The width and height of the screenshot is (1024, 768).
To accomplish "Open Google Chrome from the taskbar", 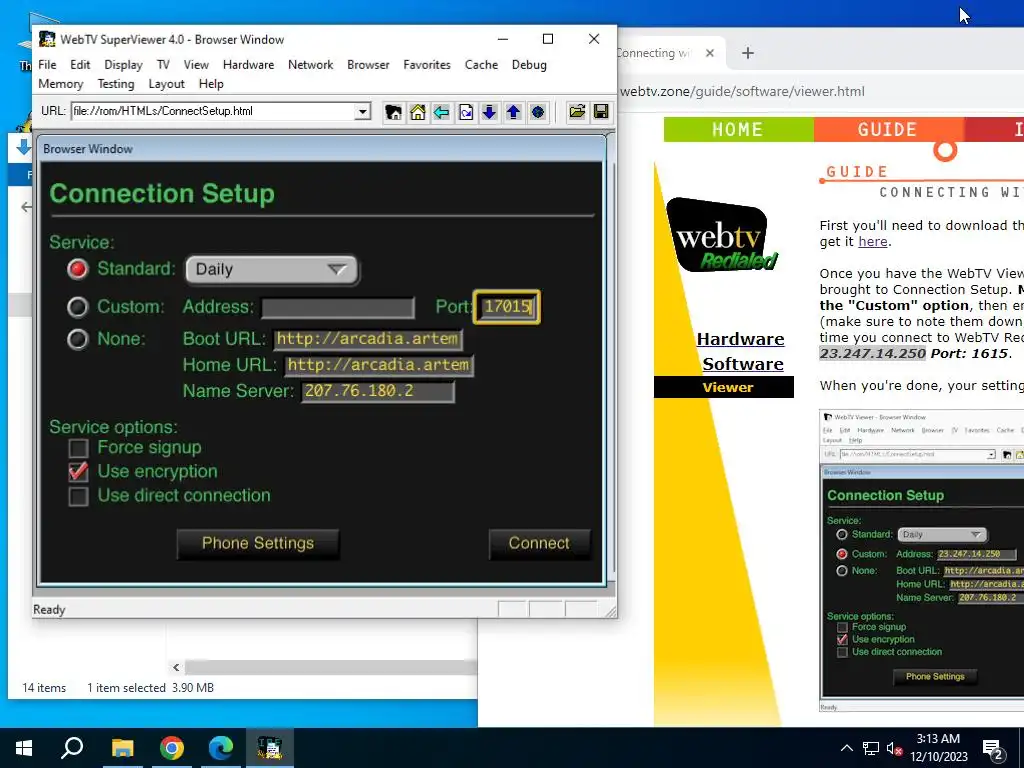I will [x=172, y=748].
